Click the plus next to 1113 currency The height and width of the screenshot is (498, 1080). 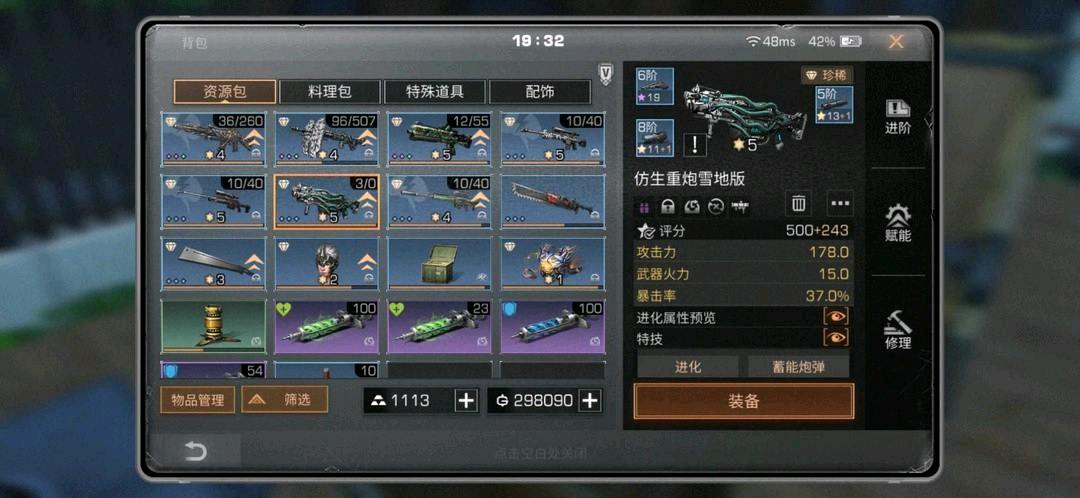(x=466, y=400)
